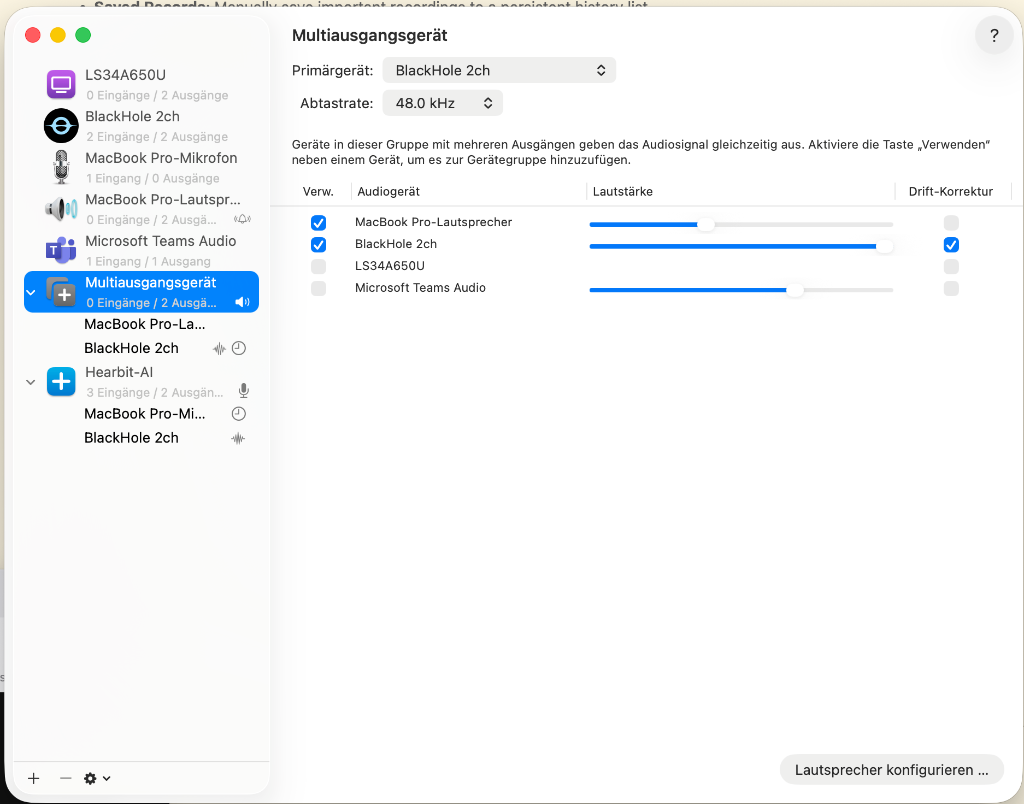Click the speaker output icon on the Multiausgangsgerät row

point(242,302)
